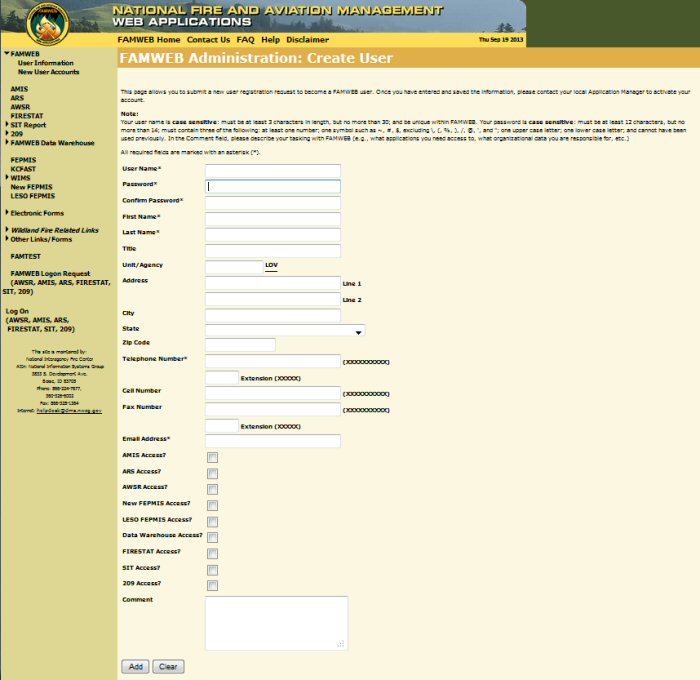Click the Add button
Image resolution: width=700 pixels, height=680 pixels.
[135, 667]
